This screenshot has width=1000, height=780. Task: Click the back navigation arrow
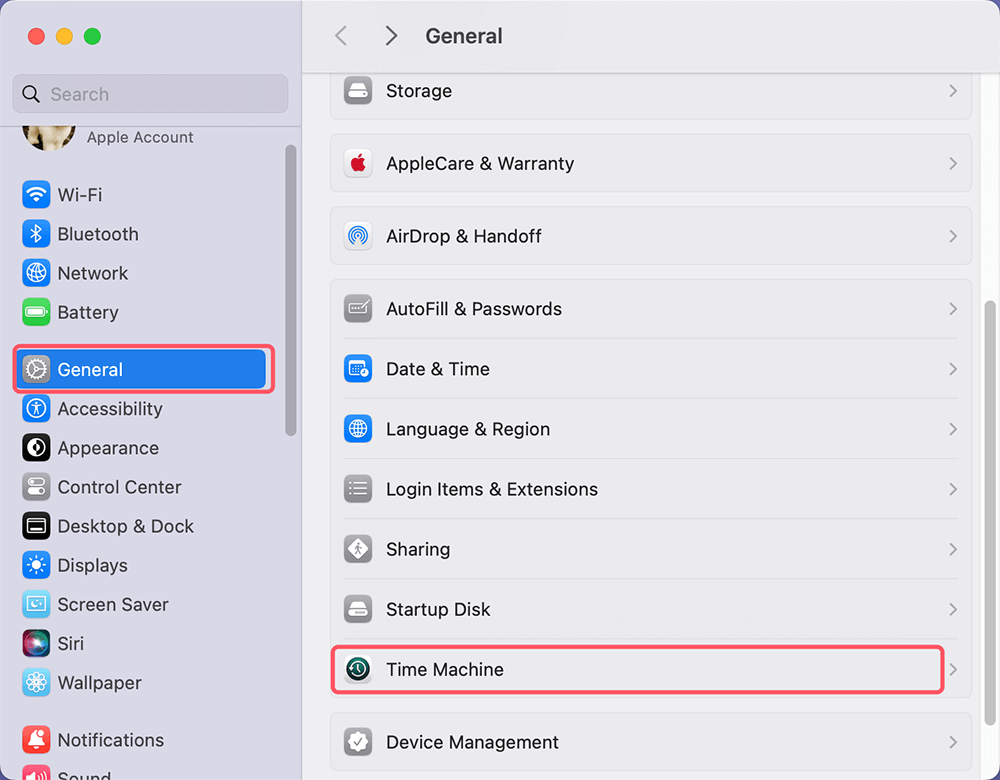coord(341,35)
